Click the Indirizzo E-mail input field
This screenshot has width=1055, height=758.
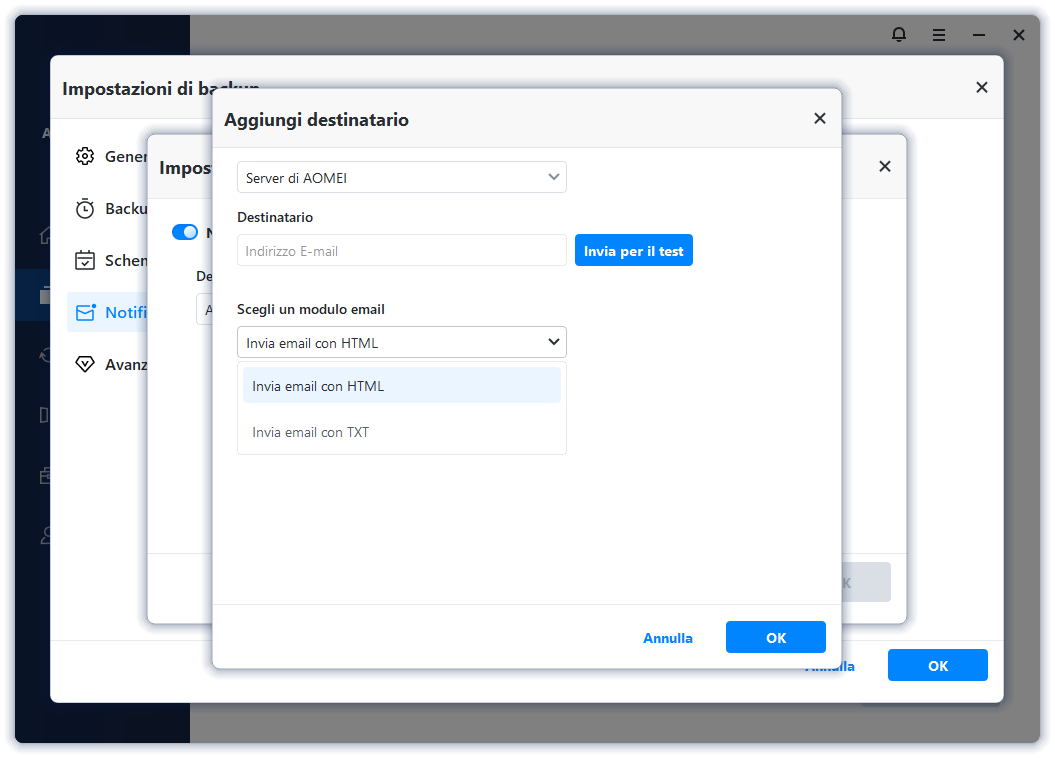click(x=402, y=251)
